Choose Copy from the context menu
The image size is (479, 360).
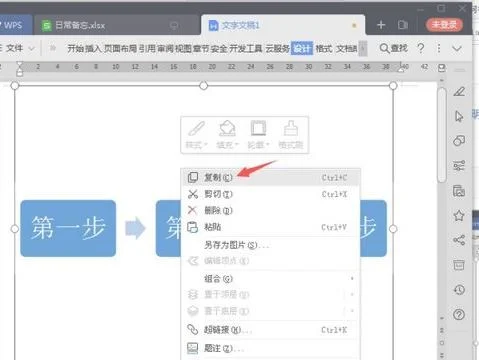tap(271, 177)
